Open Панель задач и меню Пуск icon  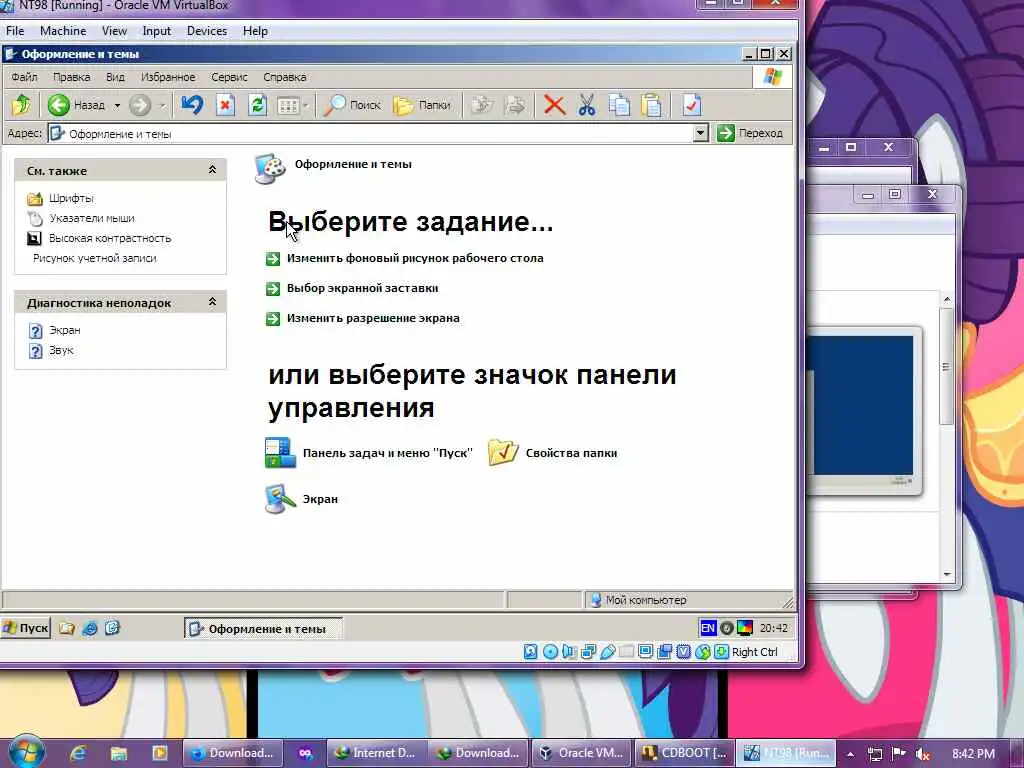[x=368, y=453]
